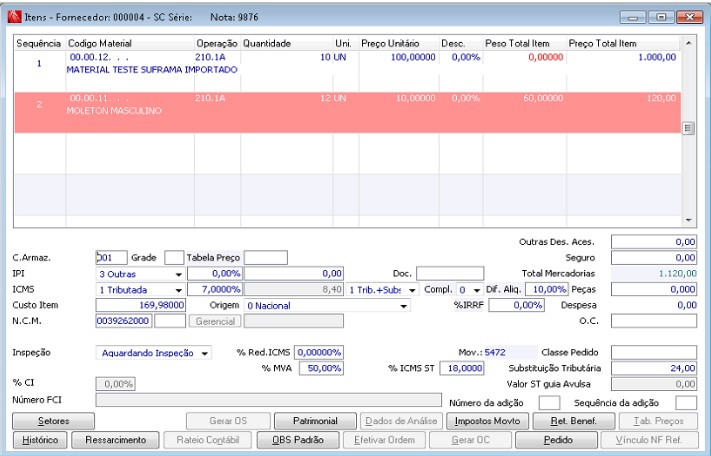Screen dimensions: 711x456
Task: Click the % ICMS ST field 18,0000
Action: [462, 368]
